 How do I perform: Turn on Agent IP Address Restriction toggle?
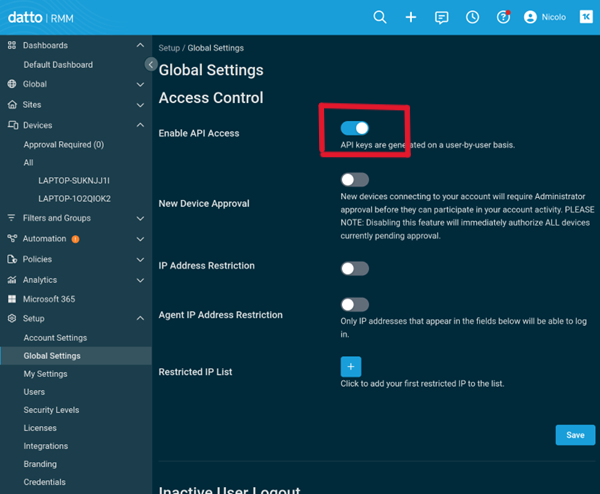tap(355, 305)
